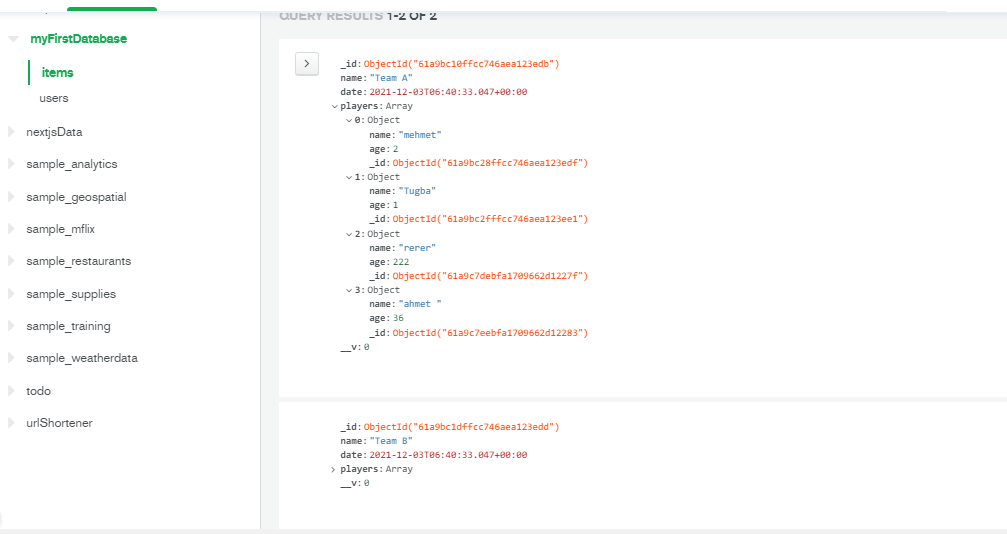The image size is (1007, 534).
Task: Select the sample_restaurants database
Action: [x=78, y=261]
